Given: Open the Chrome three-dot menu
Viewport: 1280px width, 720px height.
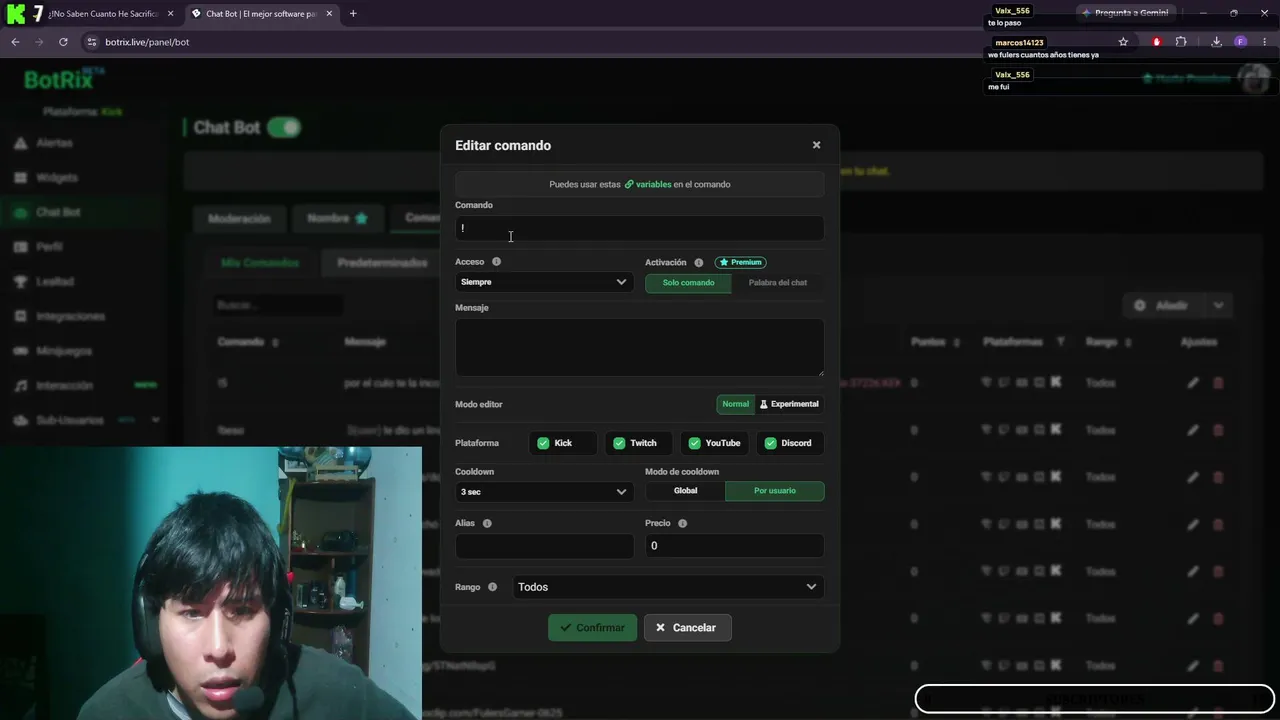Looking at the screenshot, I should [x=1265, y=42].
